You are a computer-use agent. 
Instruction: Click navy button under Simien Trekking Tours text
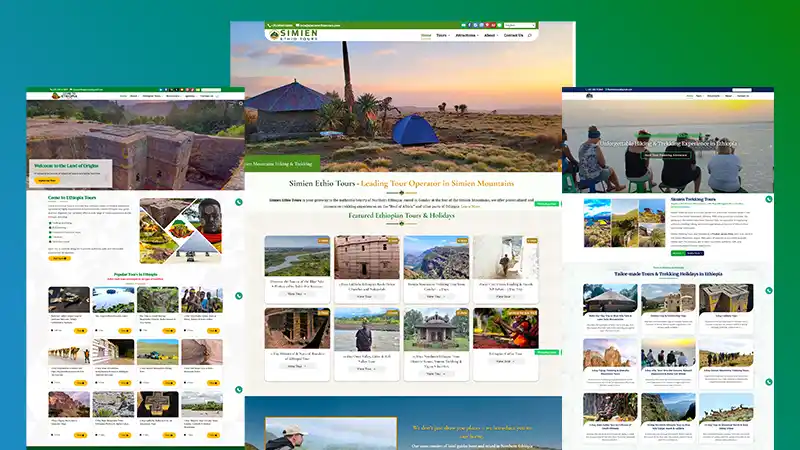tap(695, 253)
